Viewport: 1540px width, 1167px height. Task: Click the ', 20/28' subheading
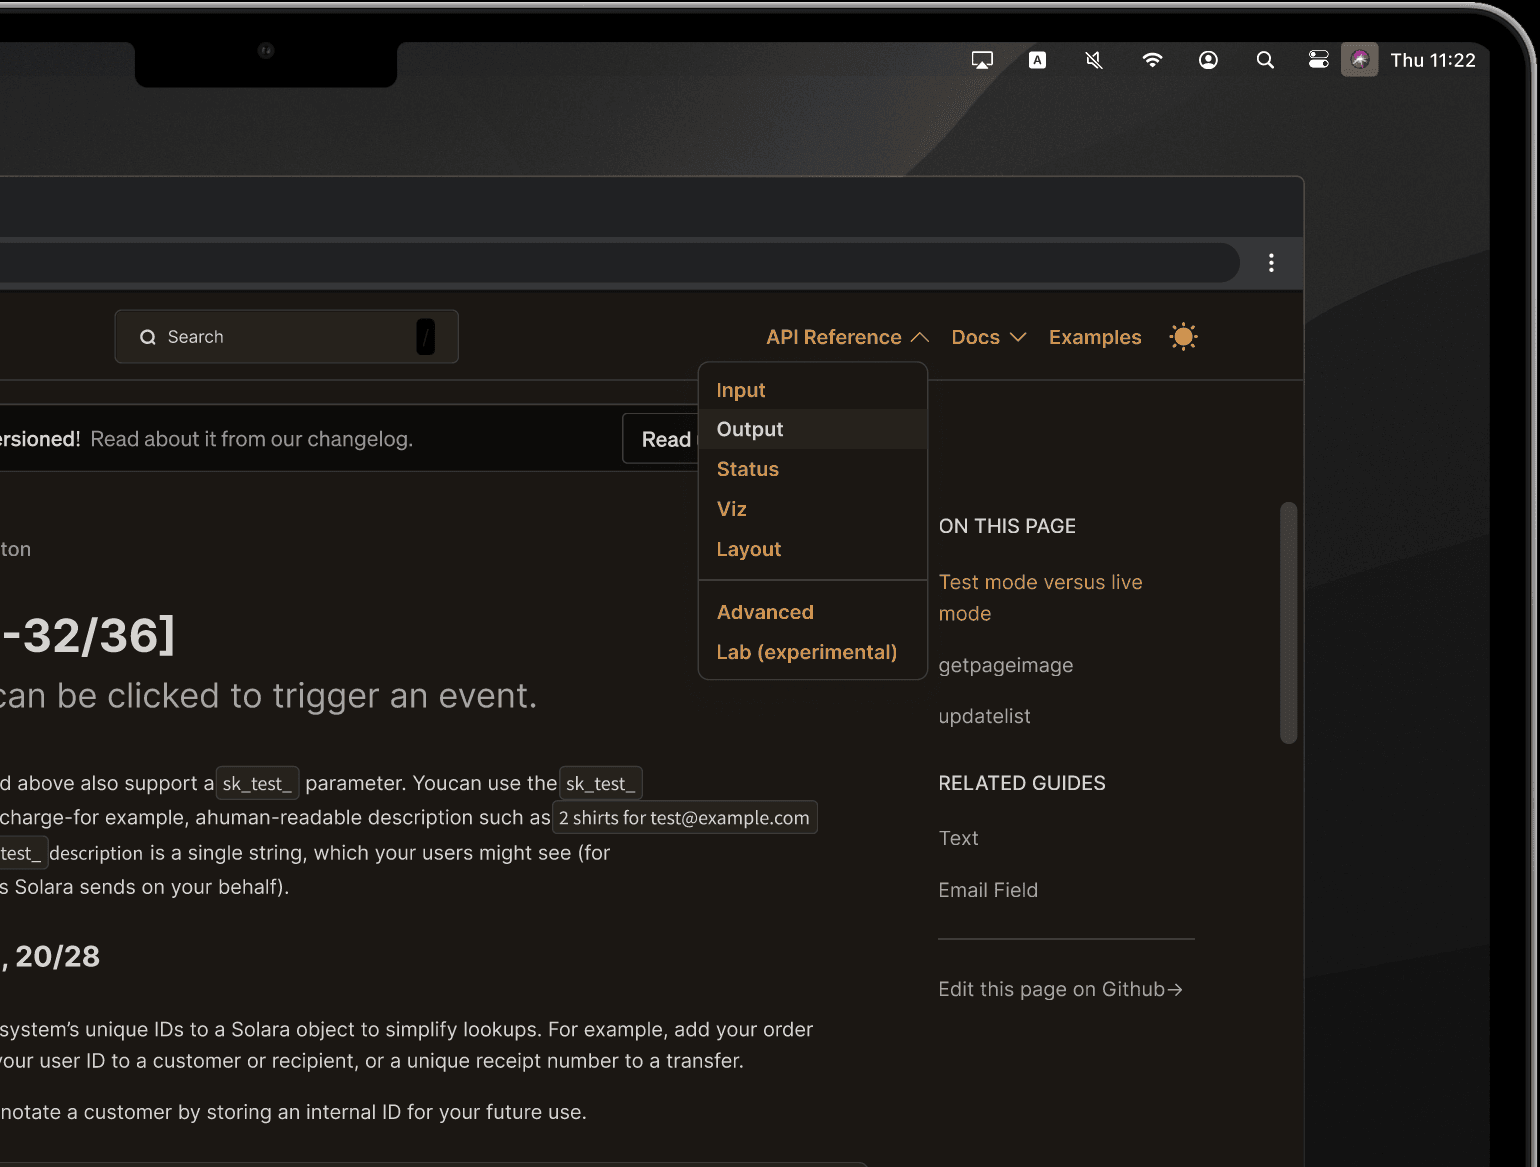click(x=50, y=957)
